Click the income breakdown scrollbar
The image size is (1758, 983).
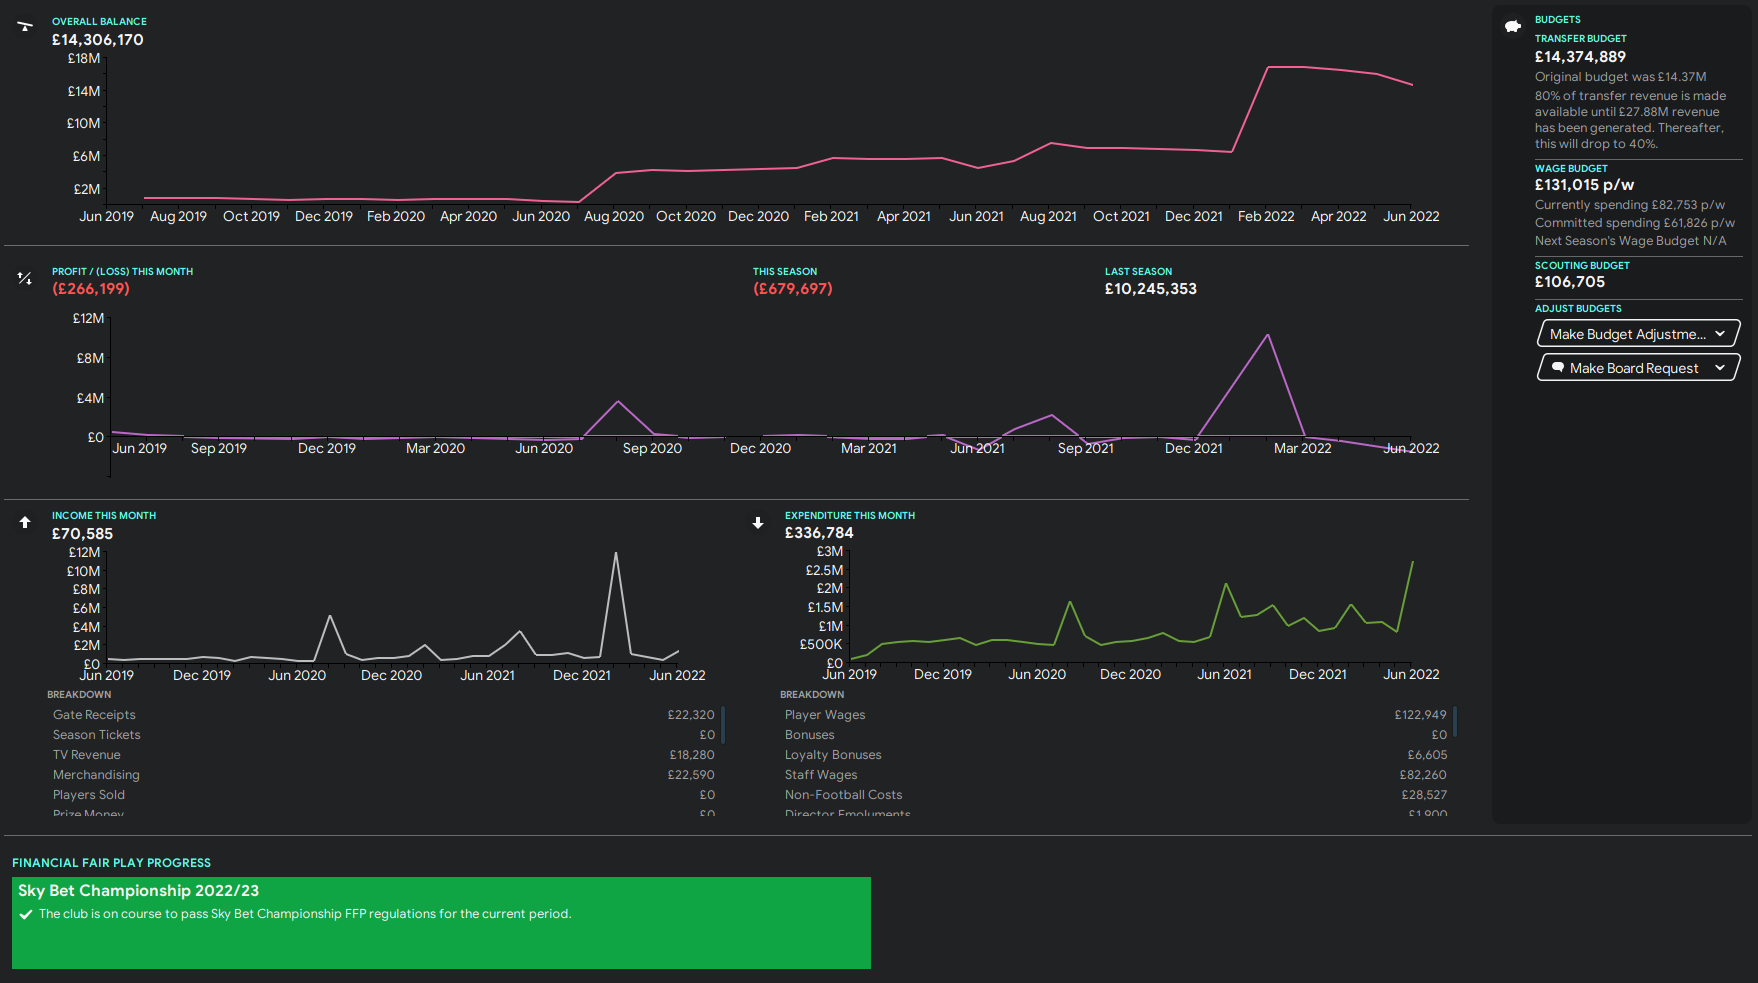(722, 725)
